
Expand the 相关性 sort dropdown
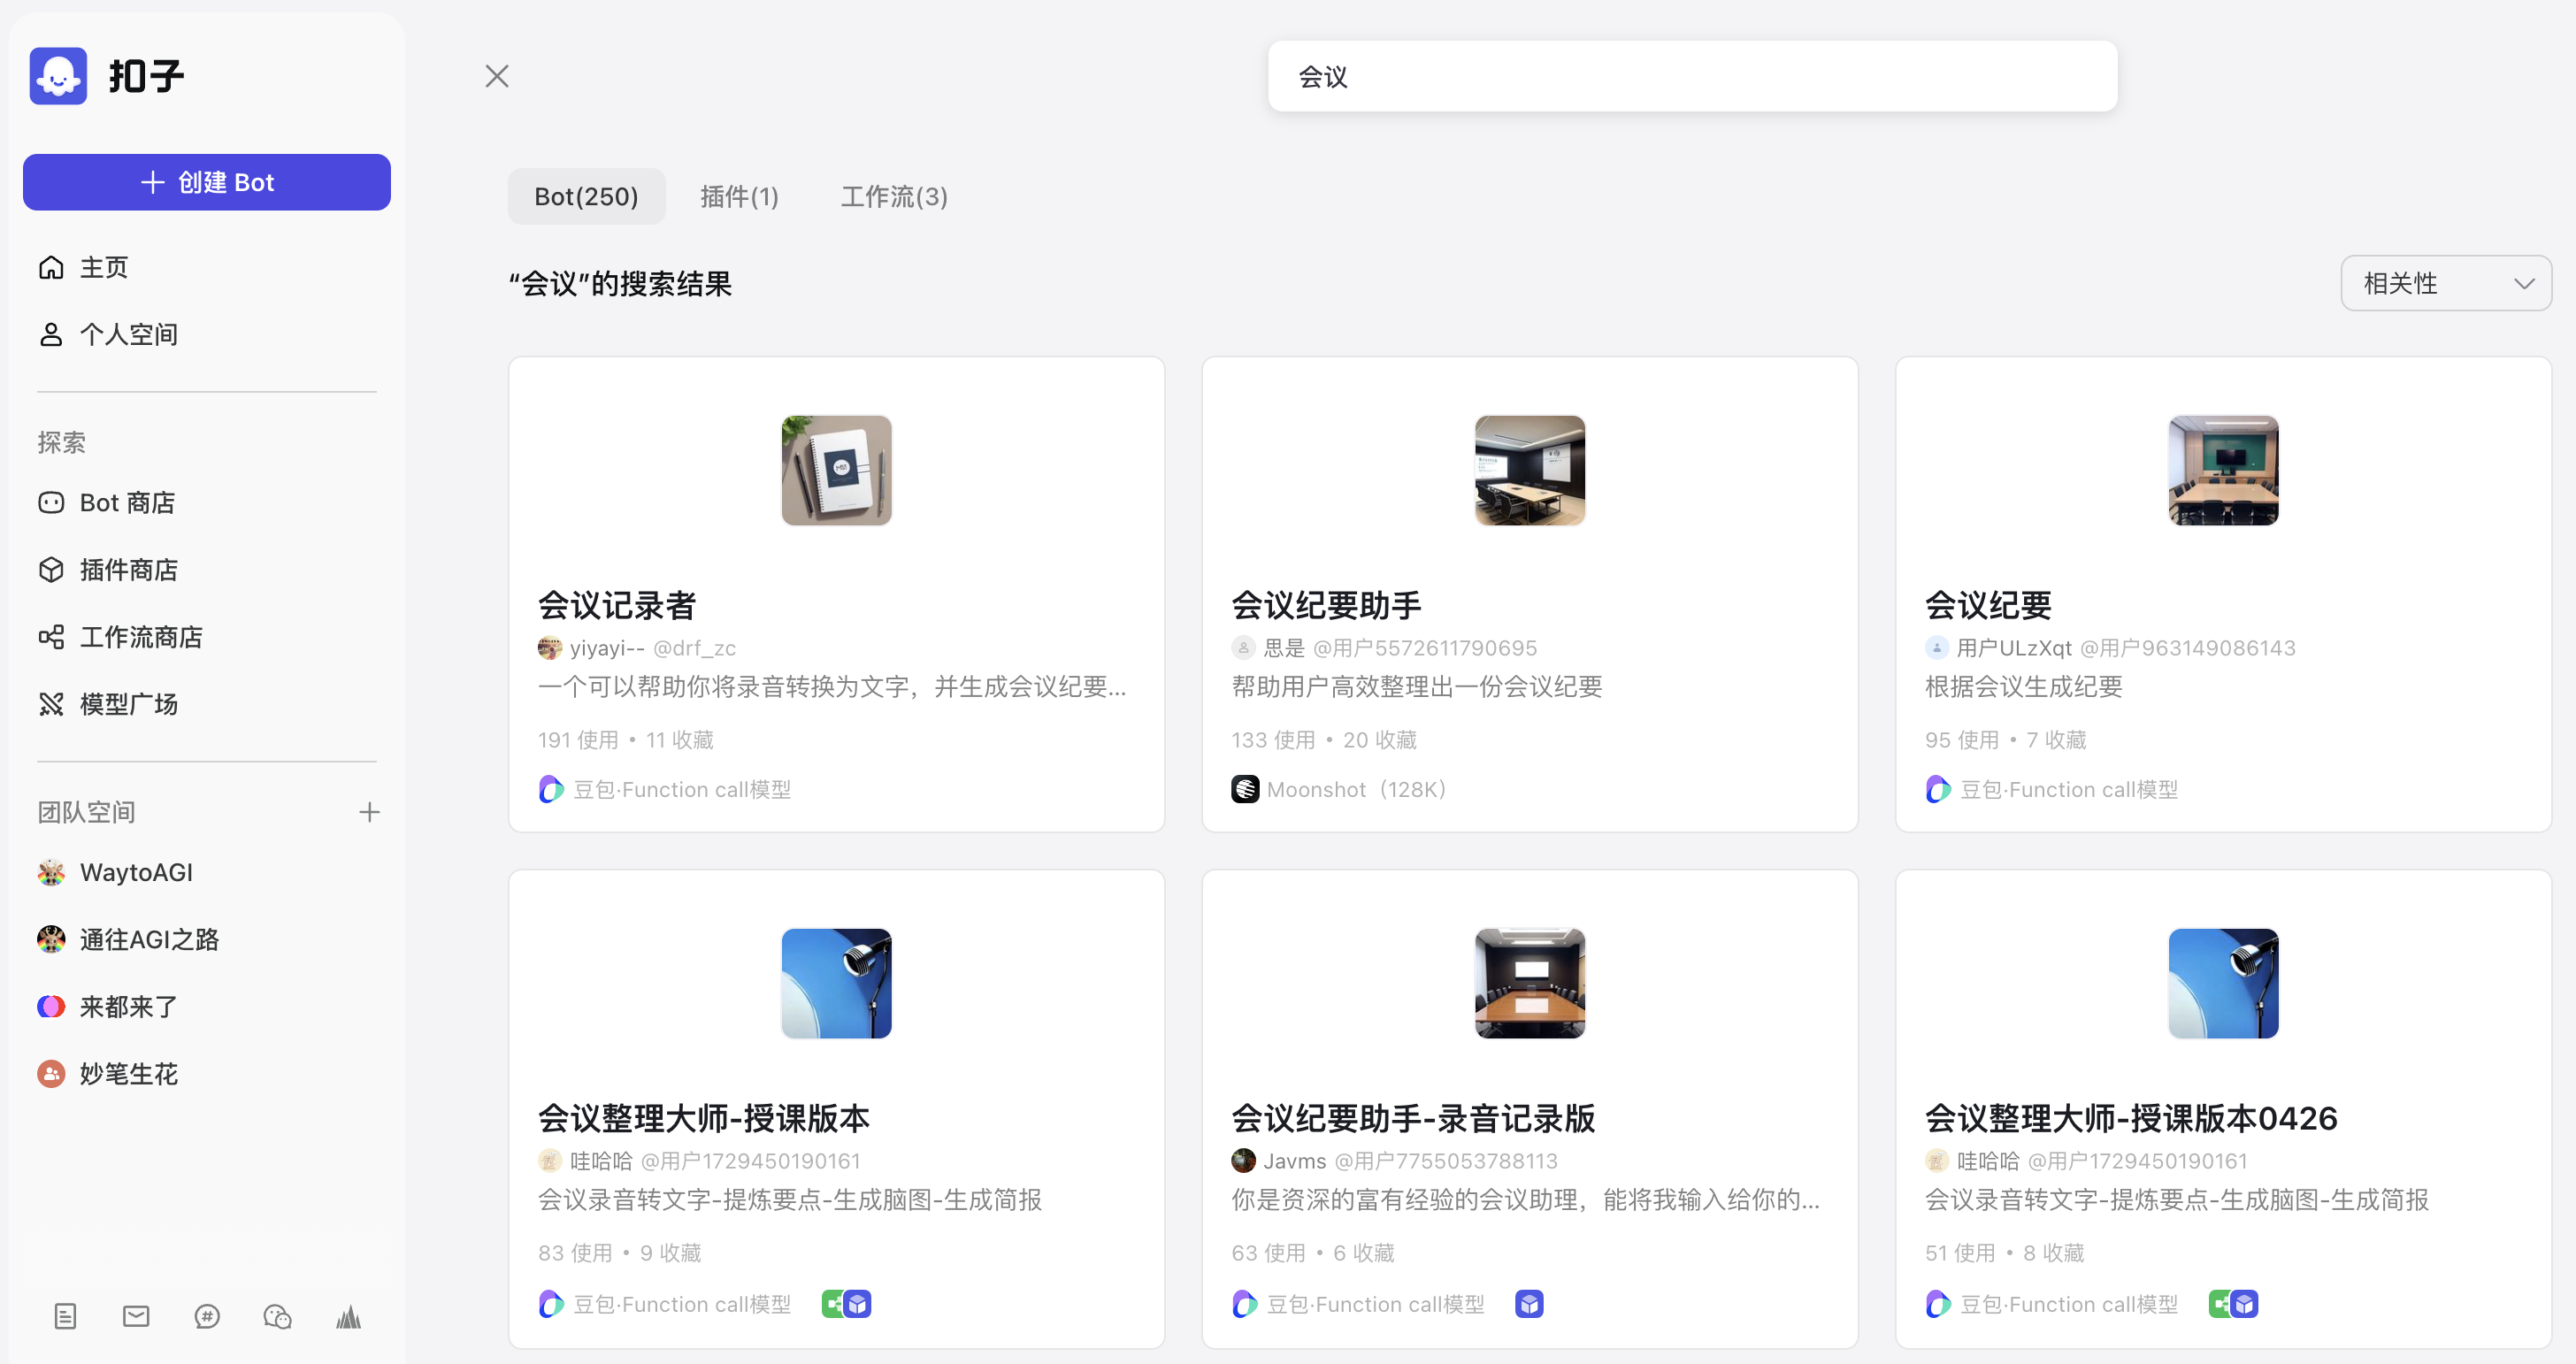click(2445, 283)
